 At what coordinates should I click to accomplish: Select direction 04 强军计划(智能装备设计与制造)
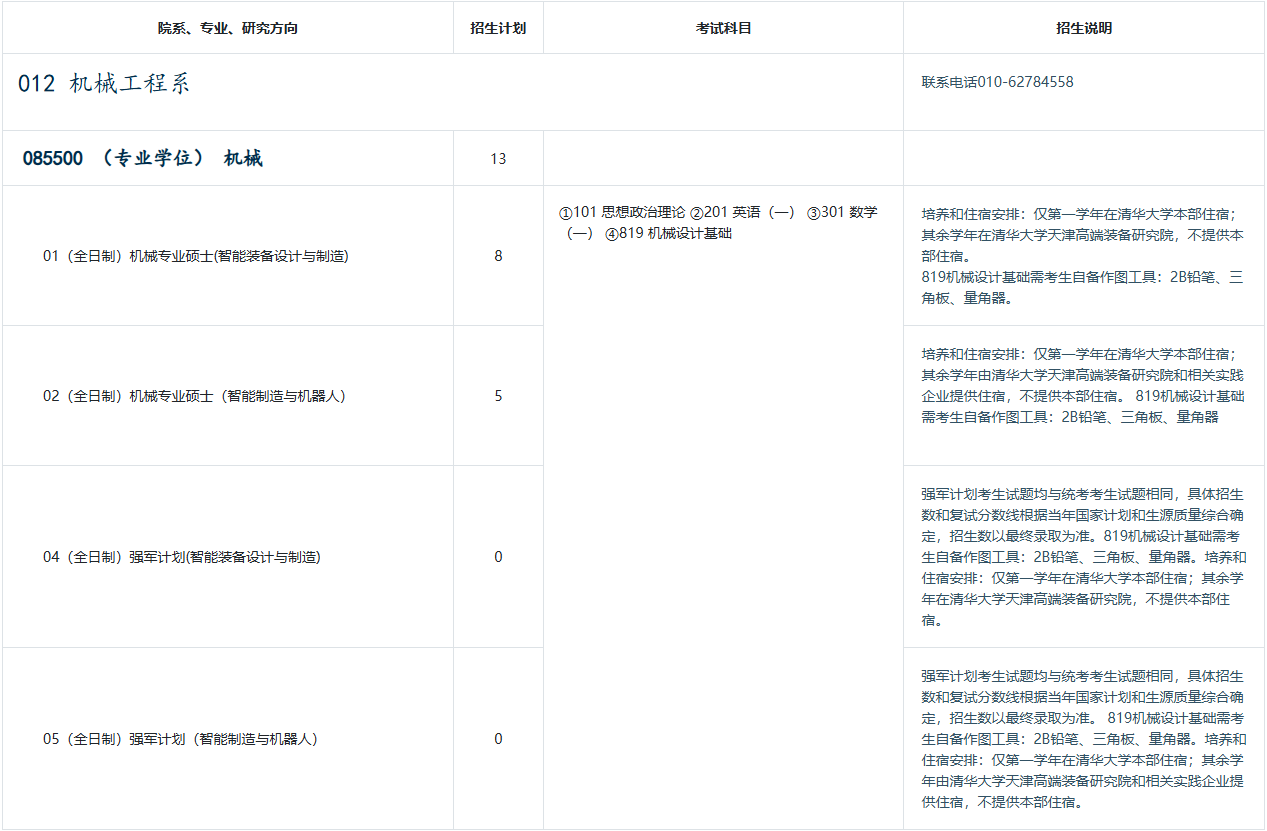click(181, 557)
